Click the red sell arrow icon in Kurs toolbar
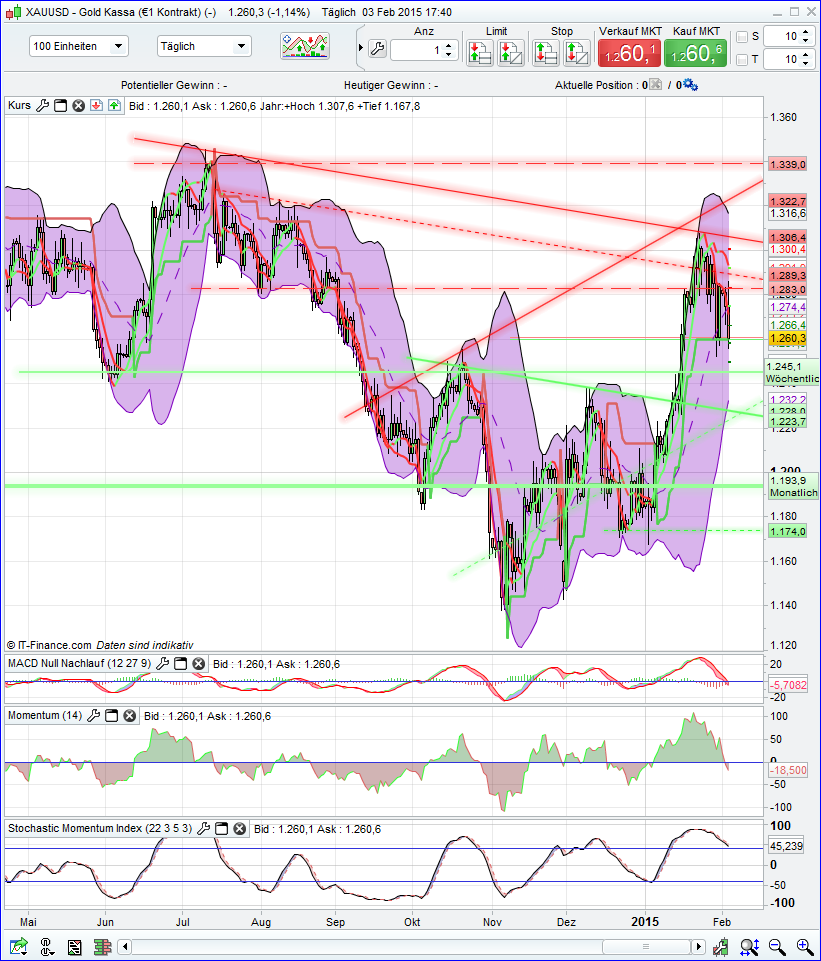Viewport: 821px width, 961px height. 96,104
